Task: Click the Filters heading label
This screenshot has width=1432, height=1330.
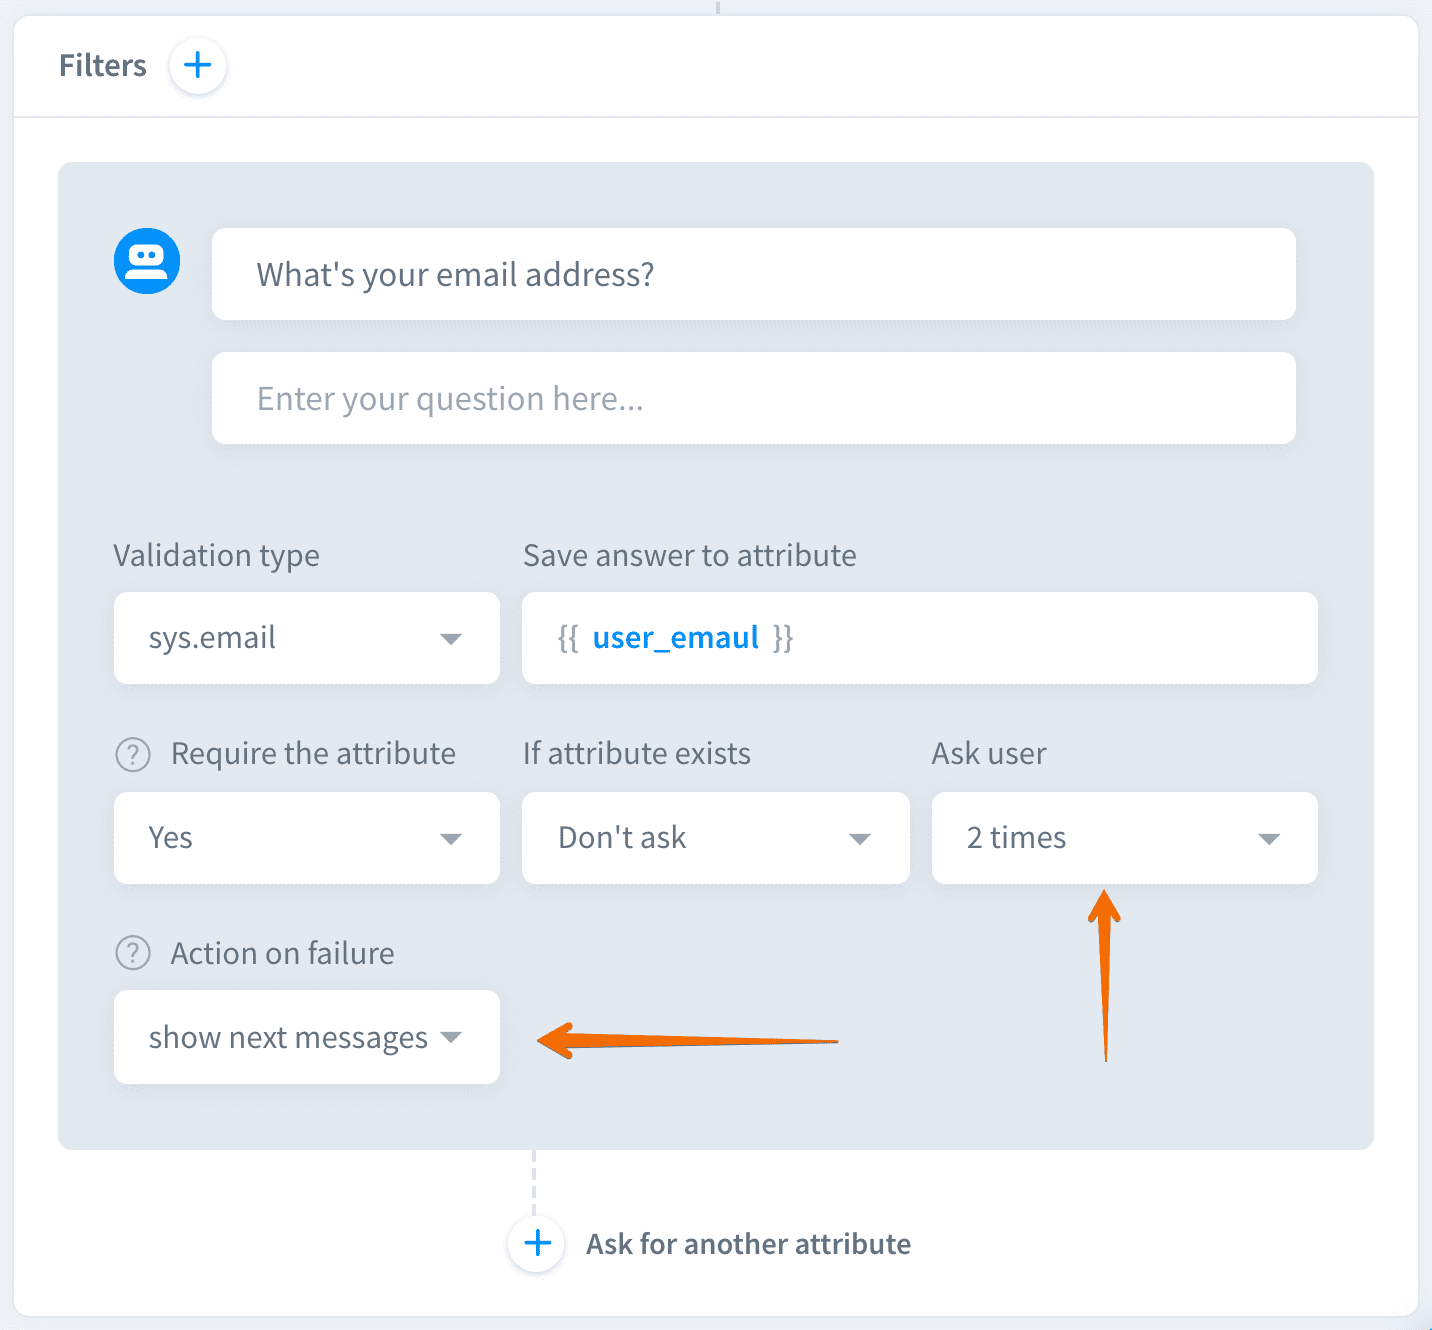Action: [103, 66]
